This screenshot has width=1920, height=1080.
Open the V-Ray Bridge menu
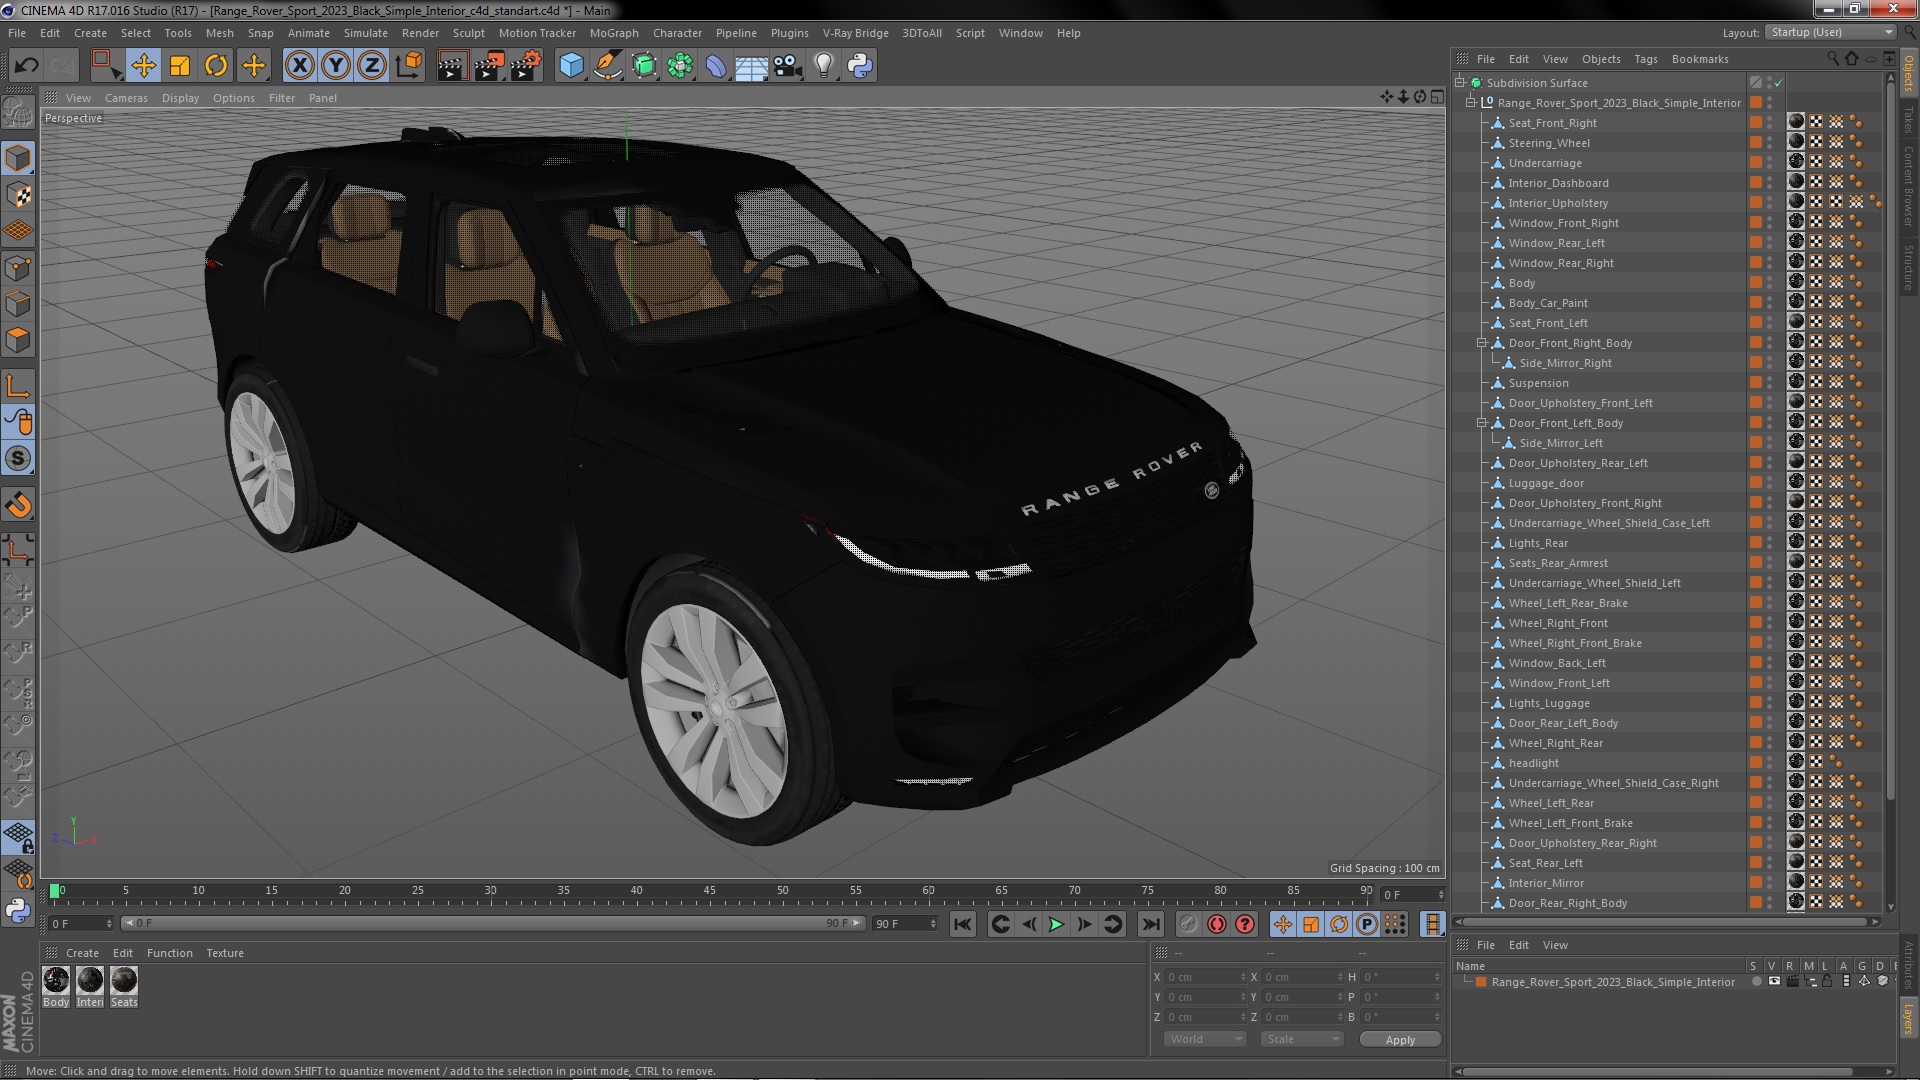(855, 33)
